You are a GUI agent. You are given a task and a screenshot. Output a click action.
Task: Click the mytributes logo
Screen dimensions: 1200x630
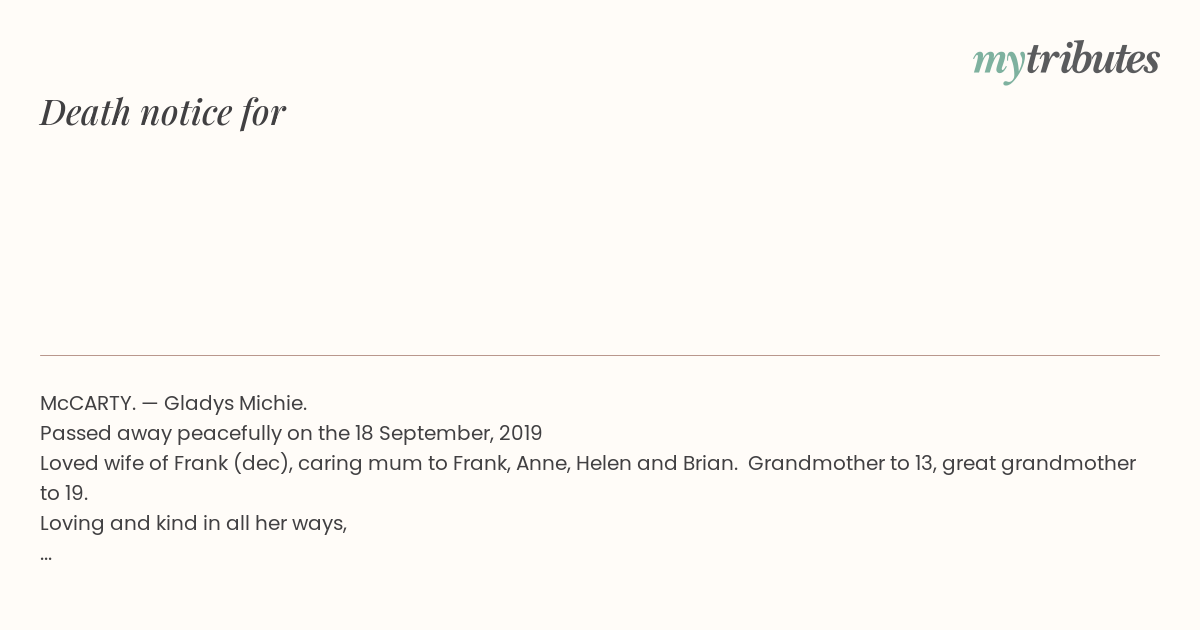tap(1066, 60)
